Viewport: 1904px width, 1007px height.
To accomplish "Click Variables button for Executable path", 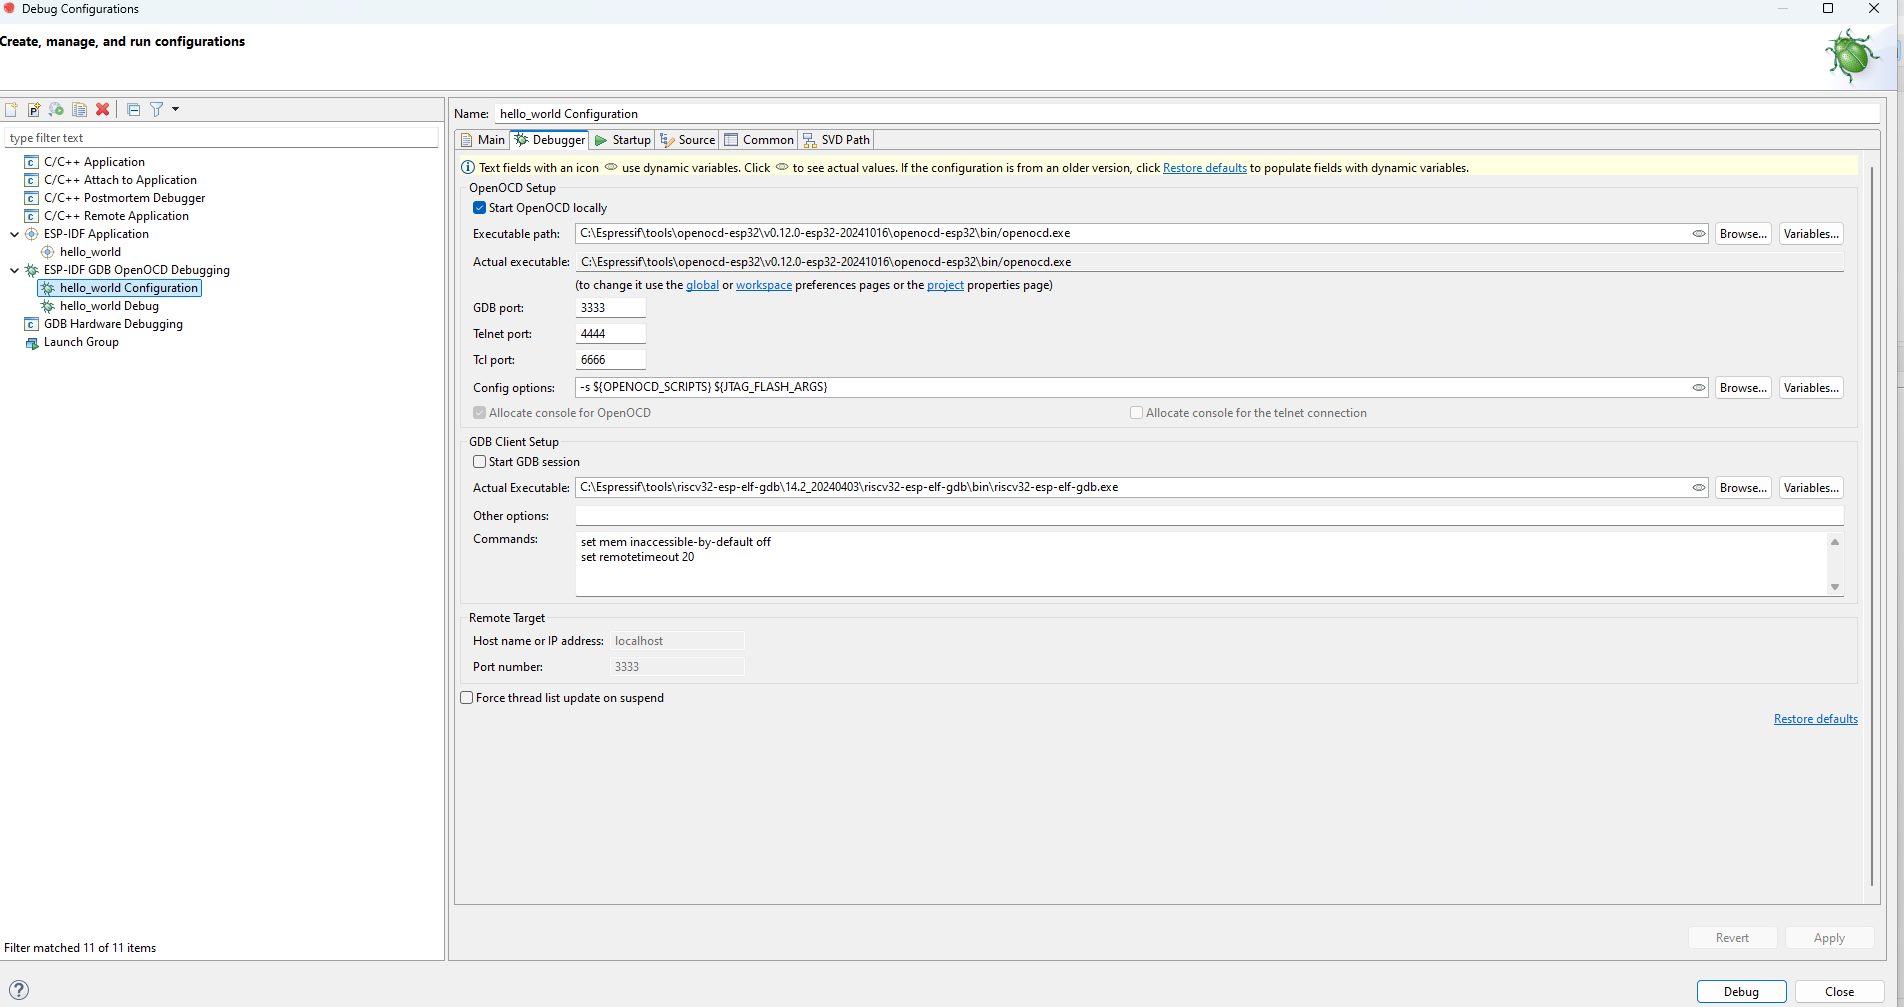I will [1811, 234].
